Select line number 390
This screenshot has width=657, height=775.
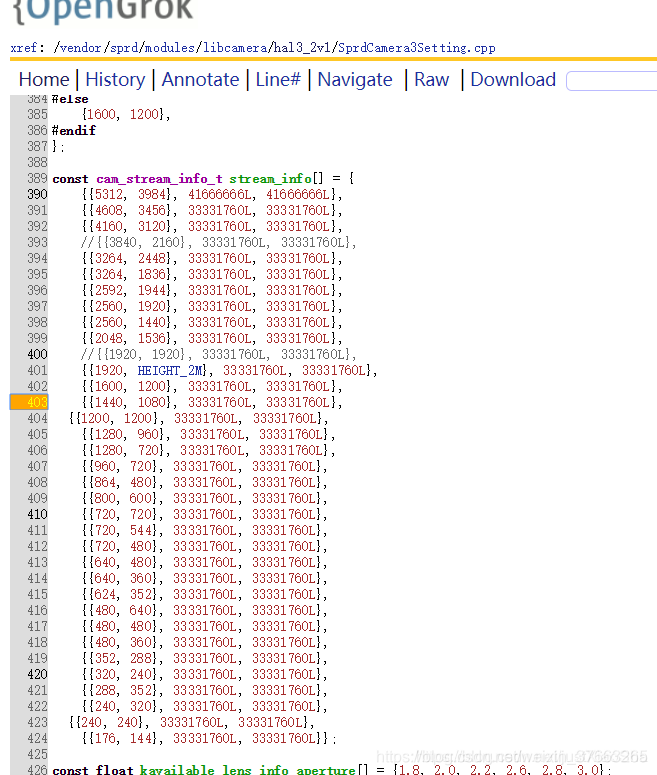point(37,194)
